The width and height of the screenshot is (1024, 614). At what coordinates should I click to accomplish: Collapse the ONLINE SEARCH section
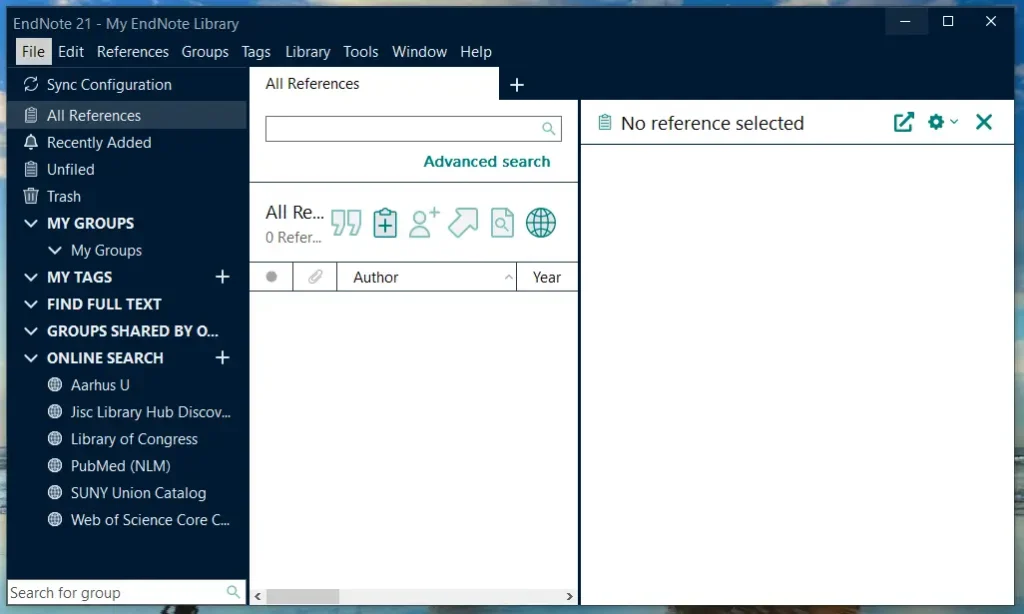click(31, 358)
